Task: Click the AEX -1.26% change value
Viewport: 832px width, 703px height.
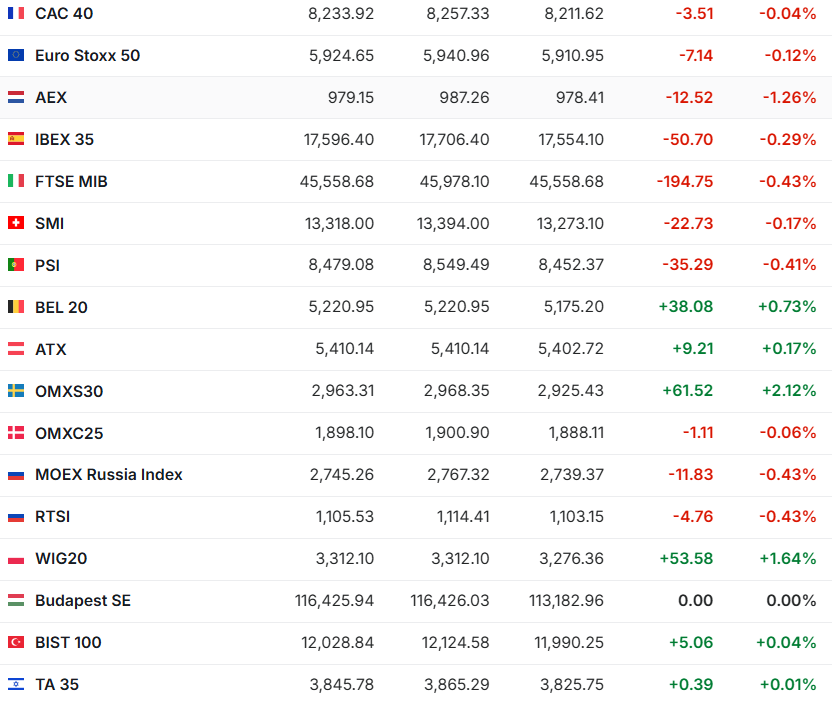Action: (x=789, y=98)
